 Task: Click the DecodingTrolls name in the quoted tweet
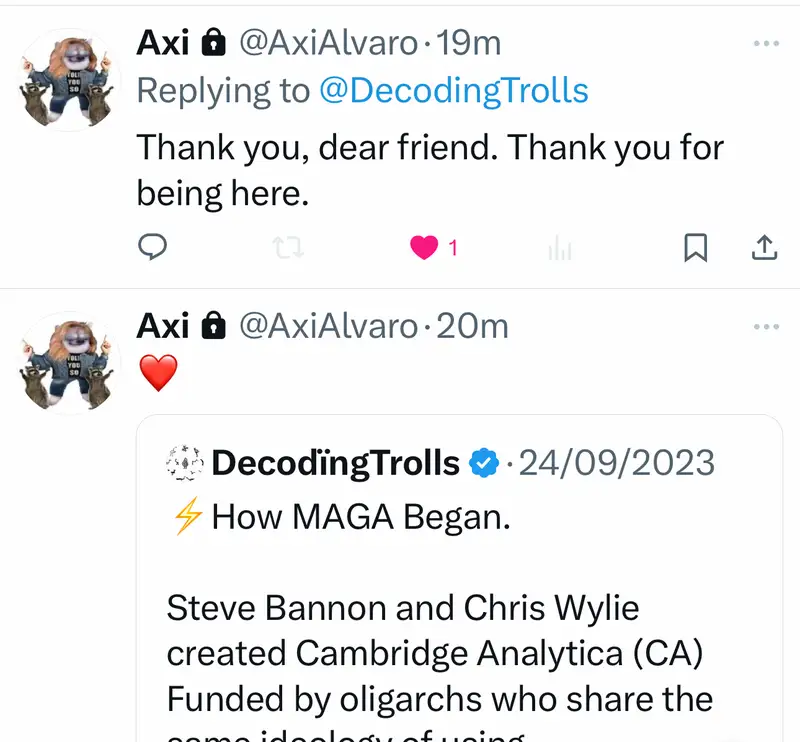(x=336, y=464)
